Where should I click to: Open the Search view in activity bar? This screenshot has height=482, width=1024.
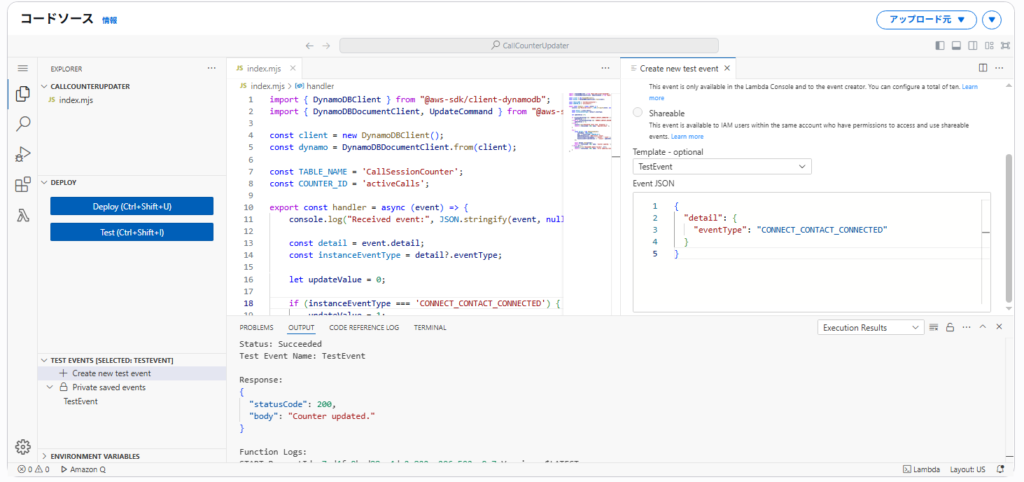23,124
